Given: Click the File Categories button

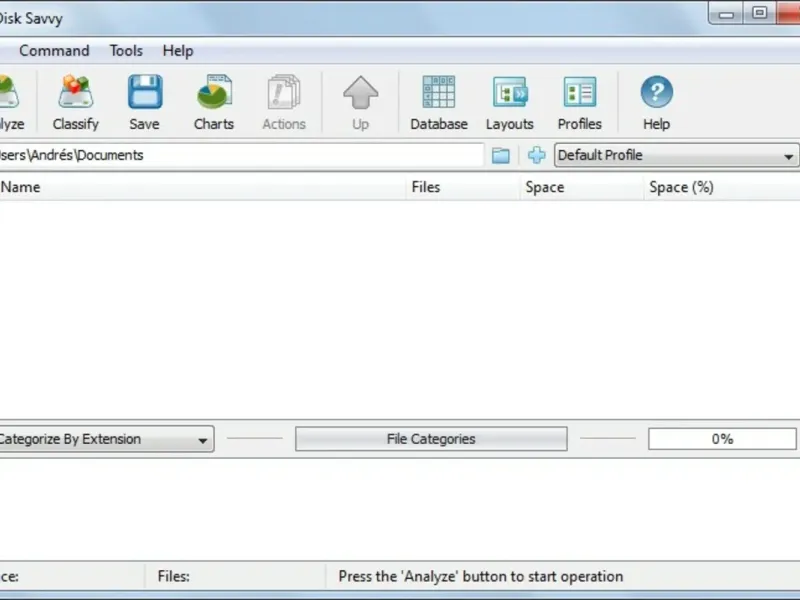Looking at the screenshot, I should [x=431, y=439].
